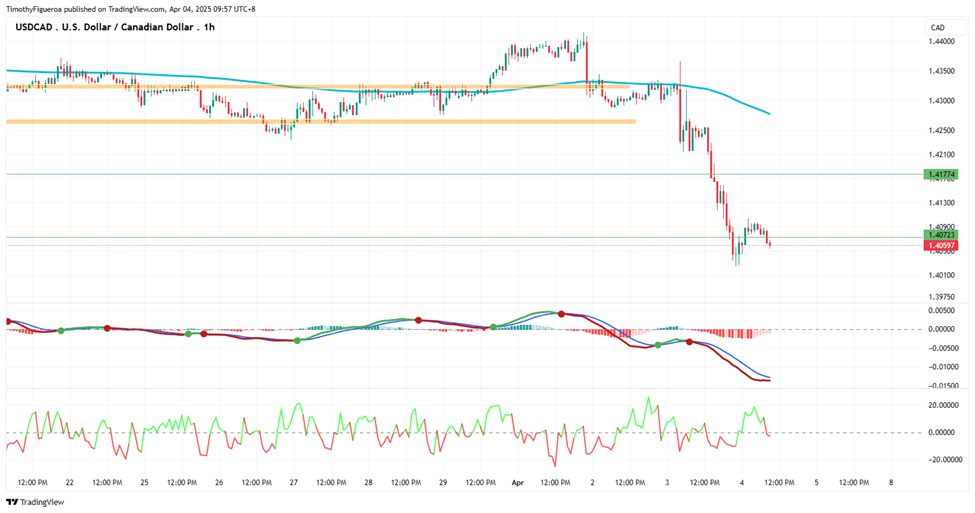975x513 pixels.
Task: Click the 25 date label on time axis
Action: pos(144,483)
